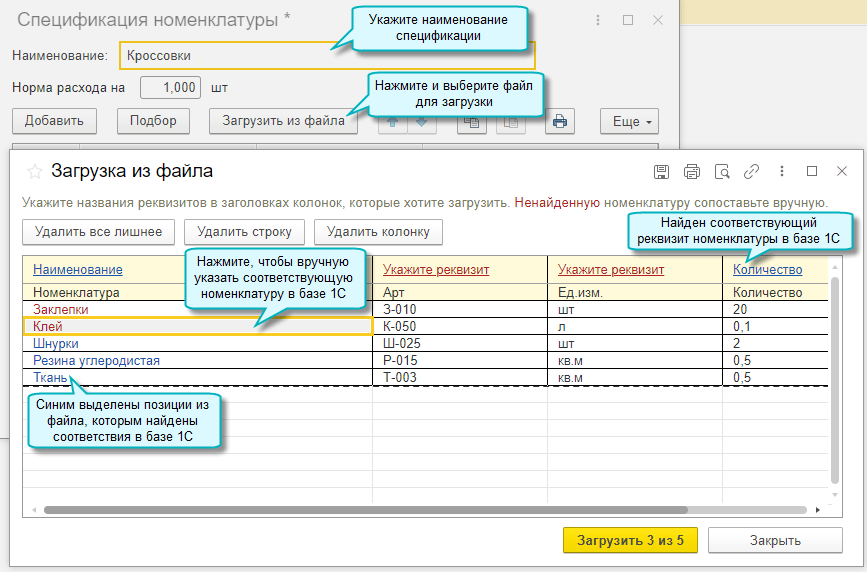Click the paste rows icon in Спецификация номенклатуры toolbar

click(511, 121)
